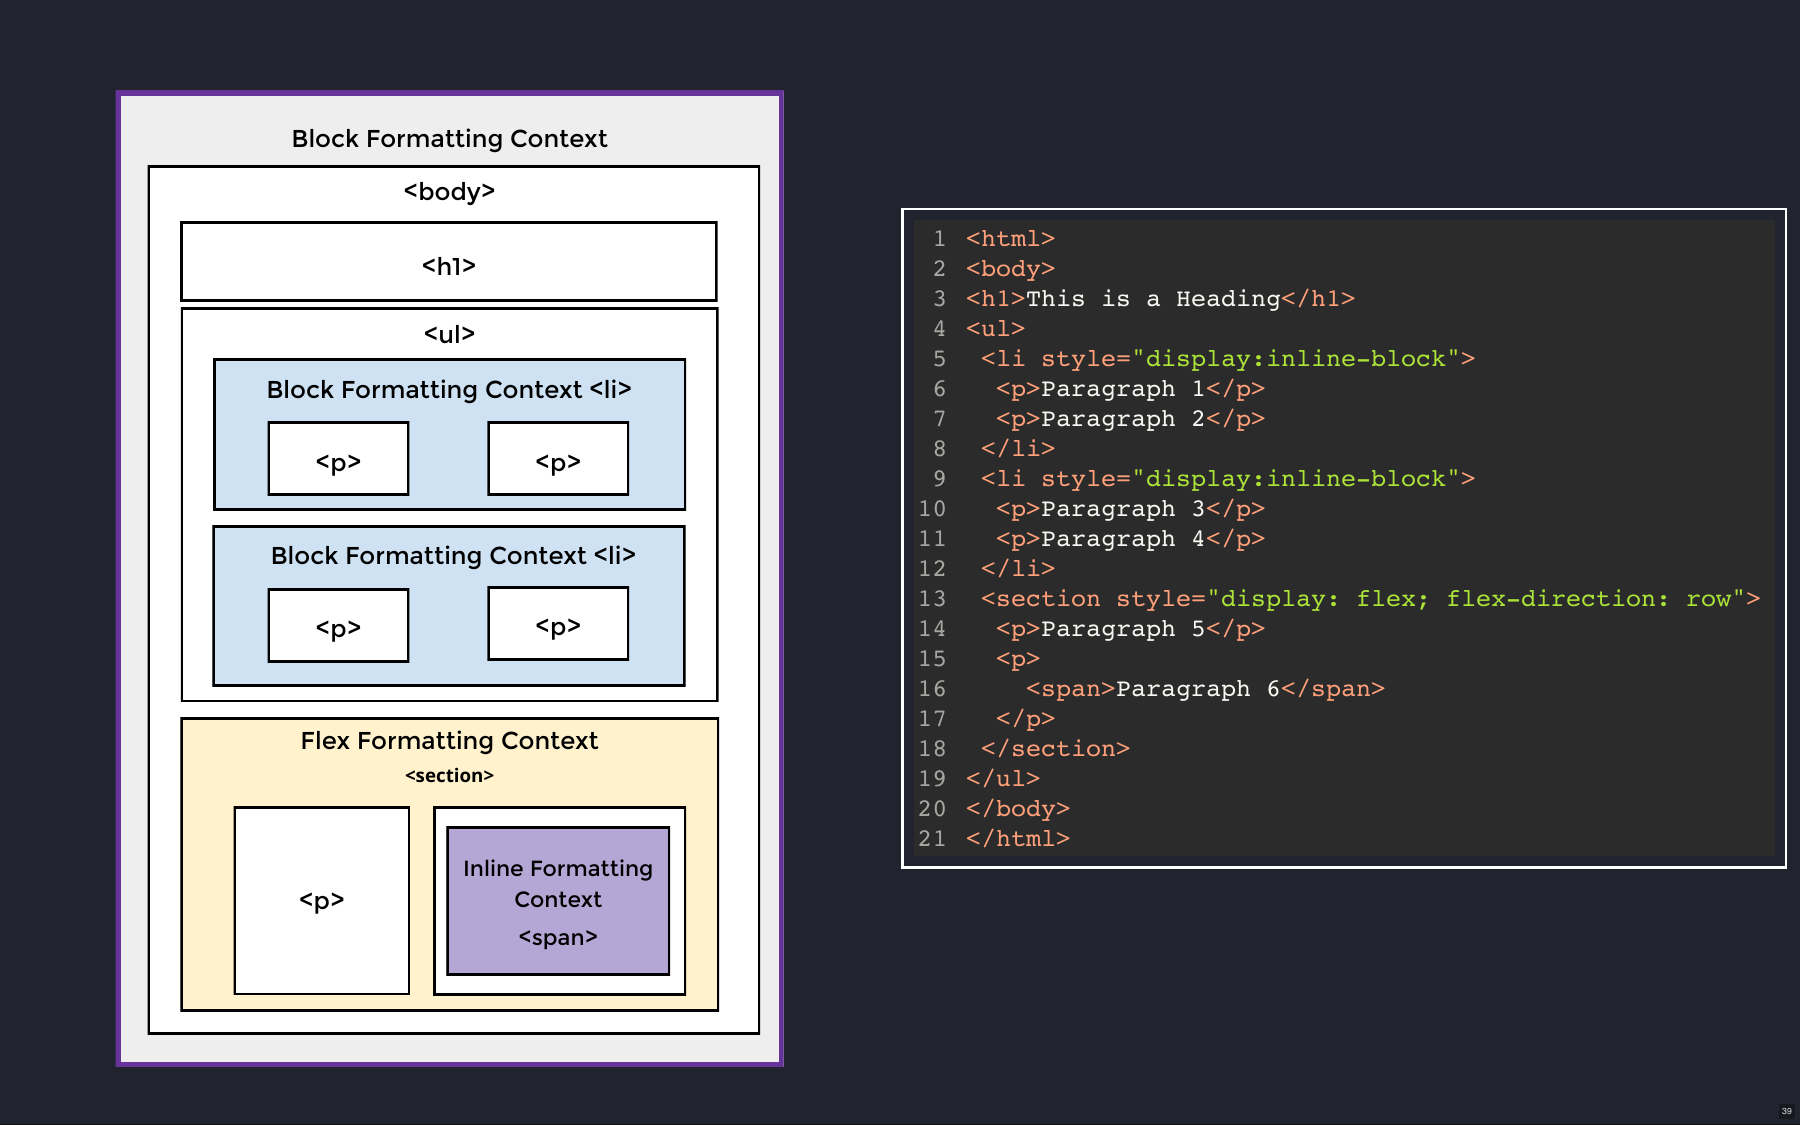Click 'This is a Heading' code line

[1160, 299]
